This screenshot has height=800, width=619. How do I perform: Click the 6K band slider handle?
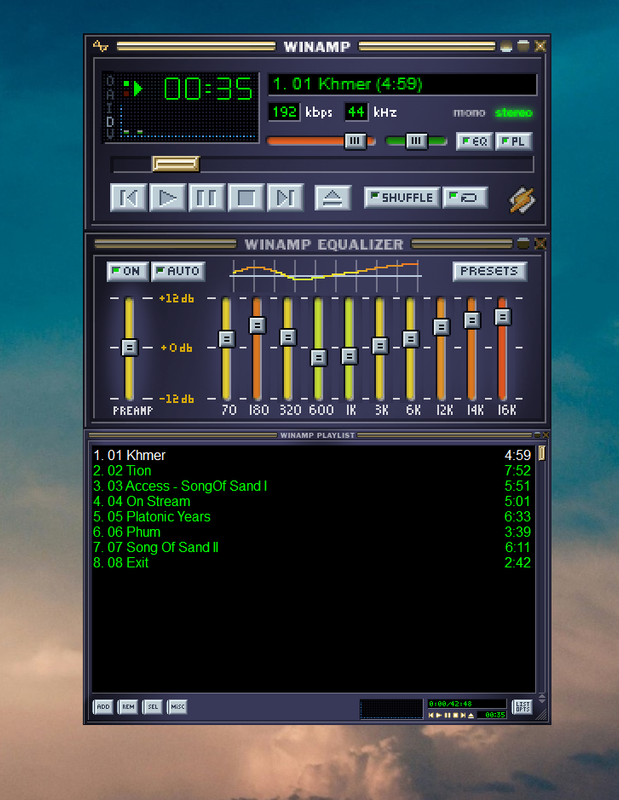pyautogui.click(x=411, y=339)
